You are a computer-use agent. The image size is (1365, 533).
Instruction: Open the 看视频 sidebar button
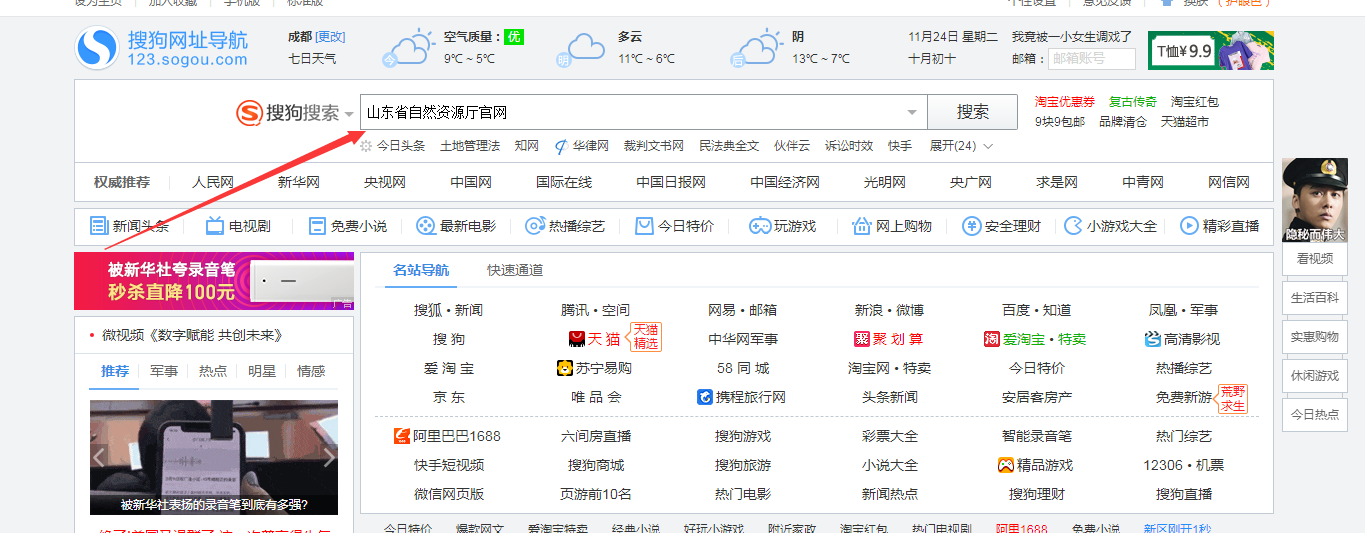click(x=1314, y=259)
